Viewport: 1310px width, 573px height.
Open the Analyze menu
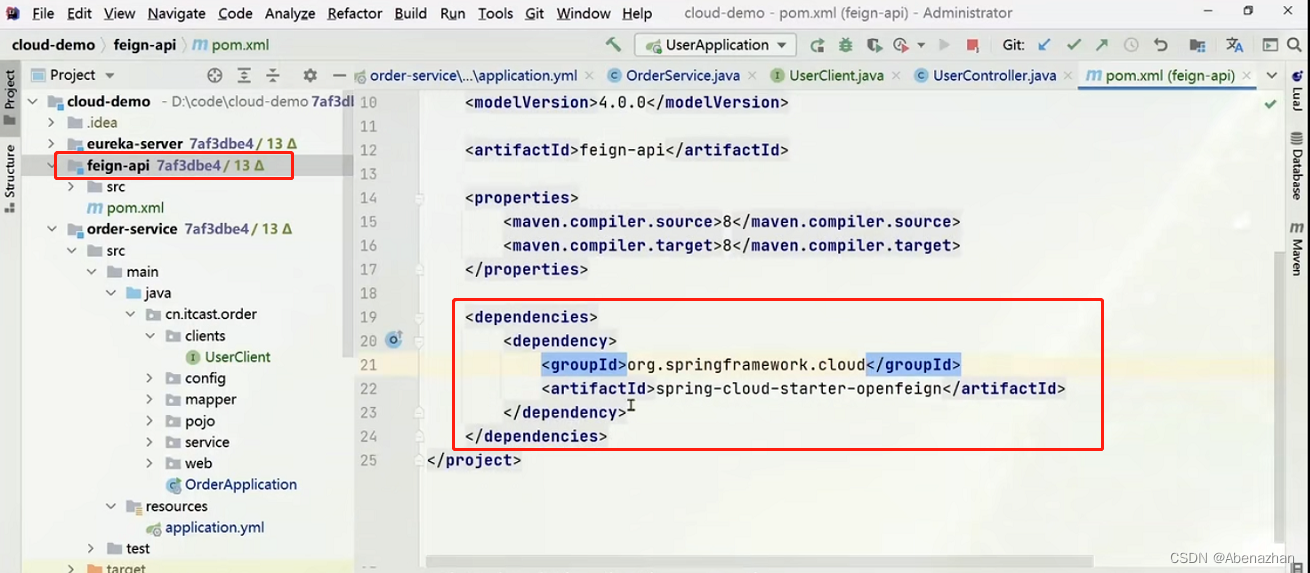[x=290, y=13]
